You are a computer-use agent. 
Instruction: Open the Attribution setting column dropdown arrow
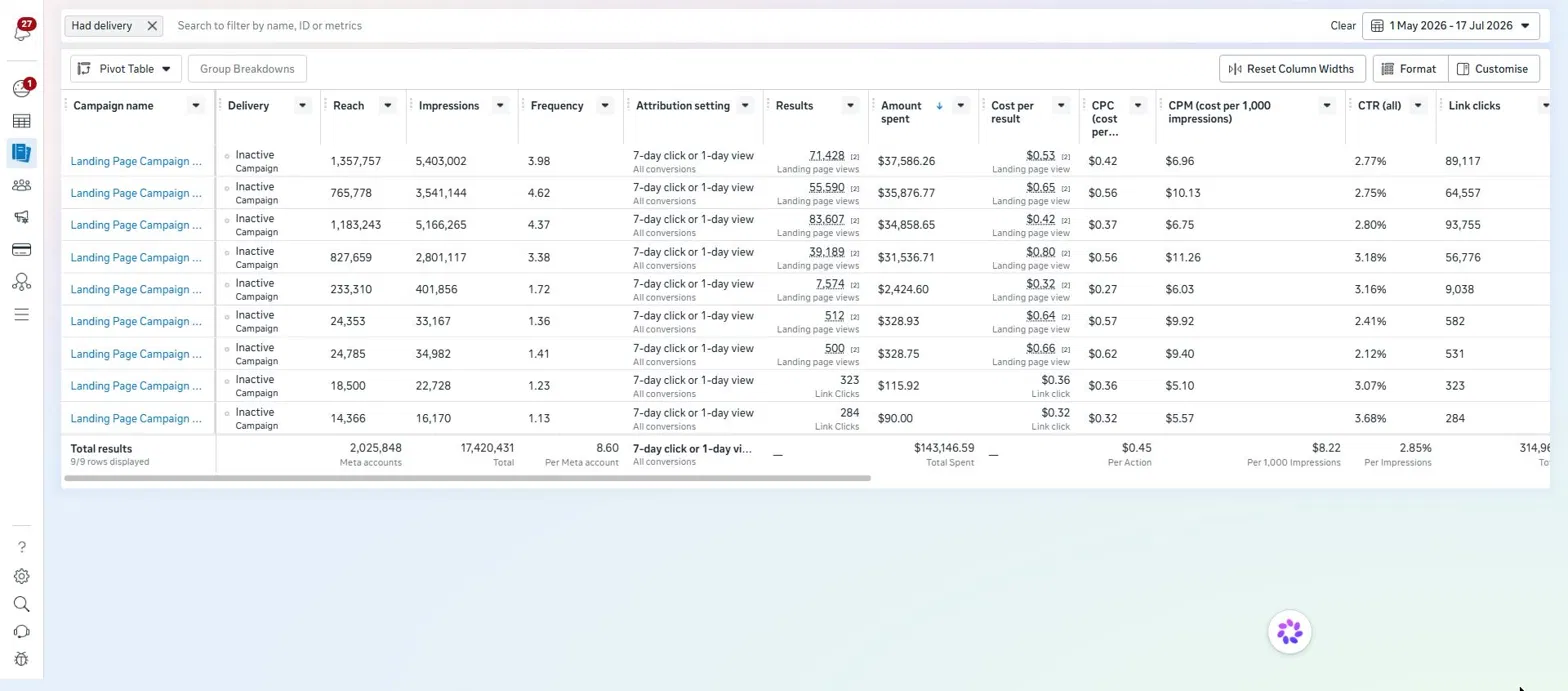click(745, 106)
